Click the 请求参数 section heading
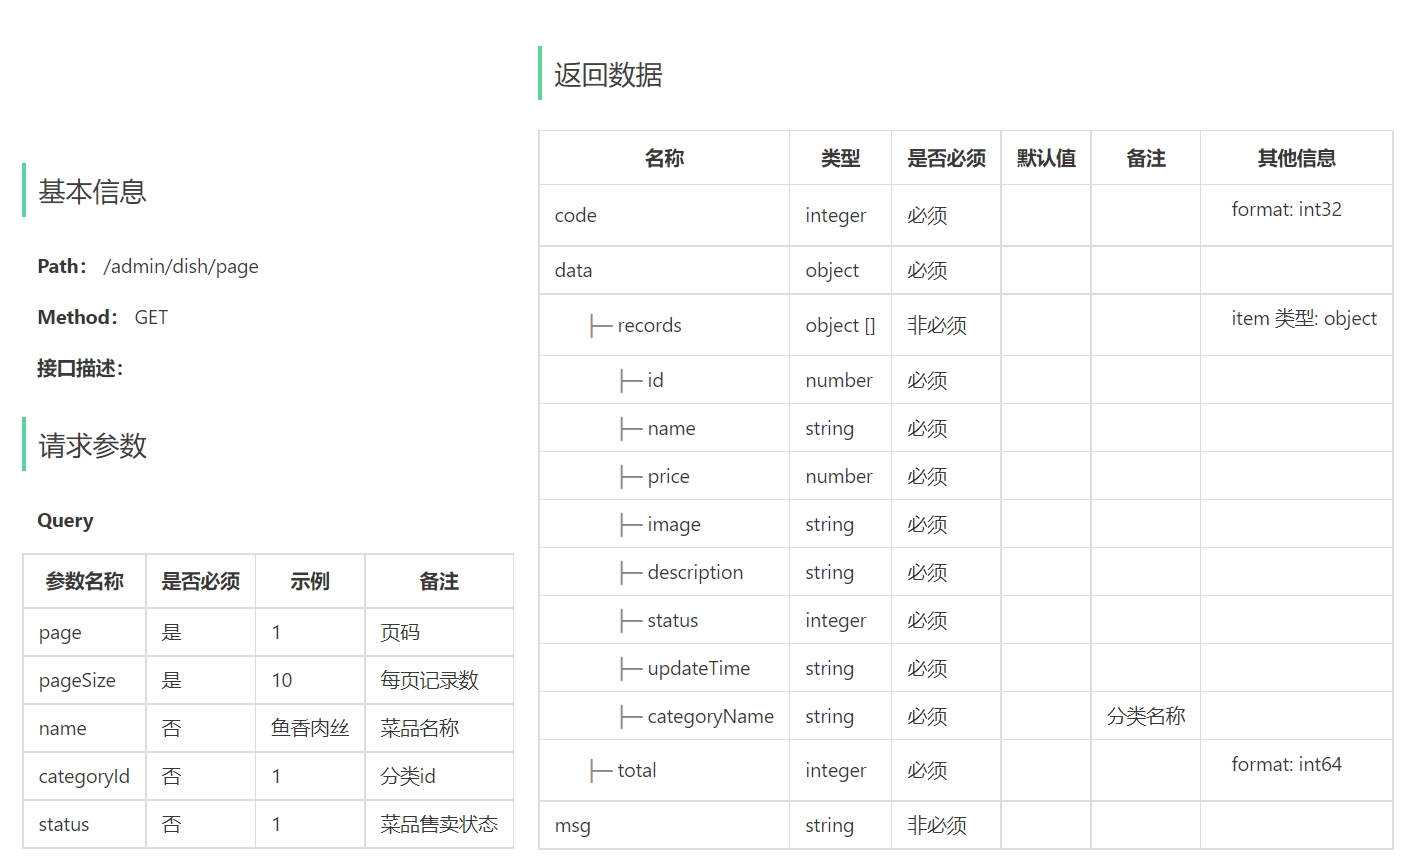Screen dimensions: 1413x861 92,445
